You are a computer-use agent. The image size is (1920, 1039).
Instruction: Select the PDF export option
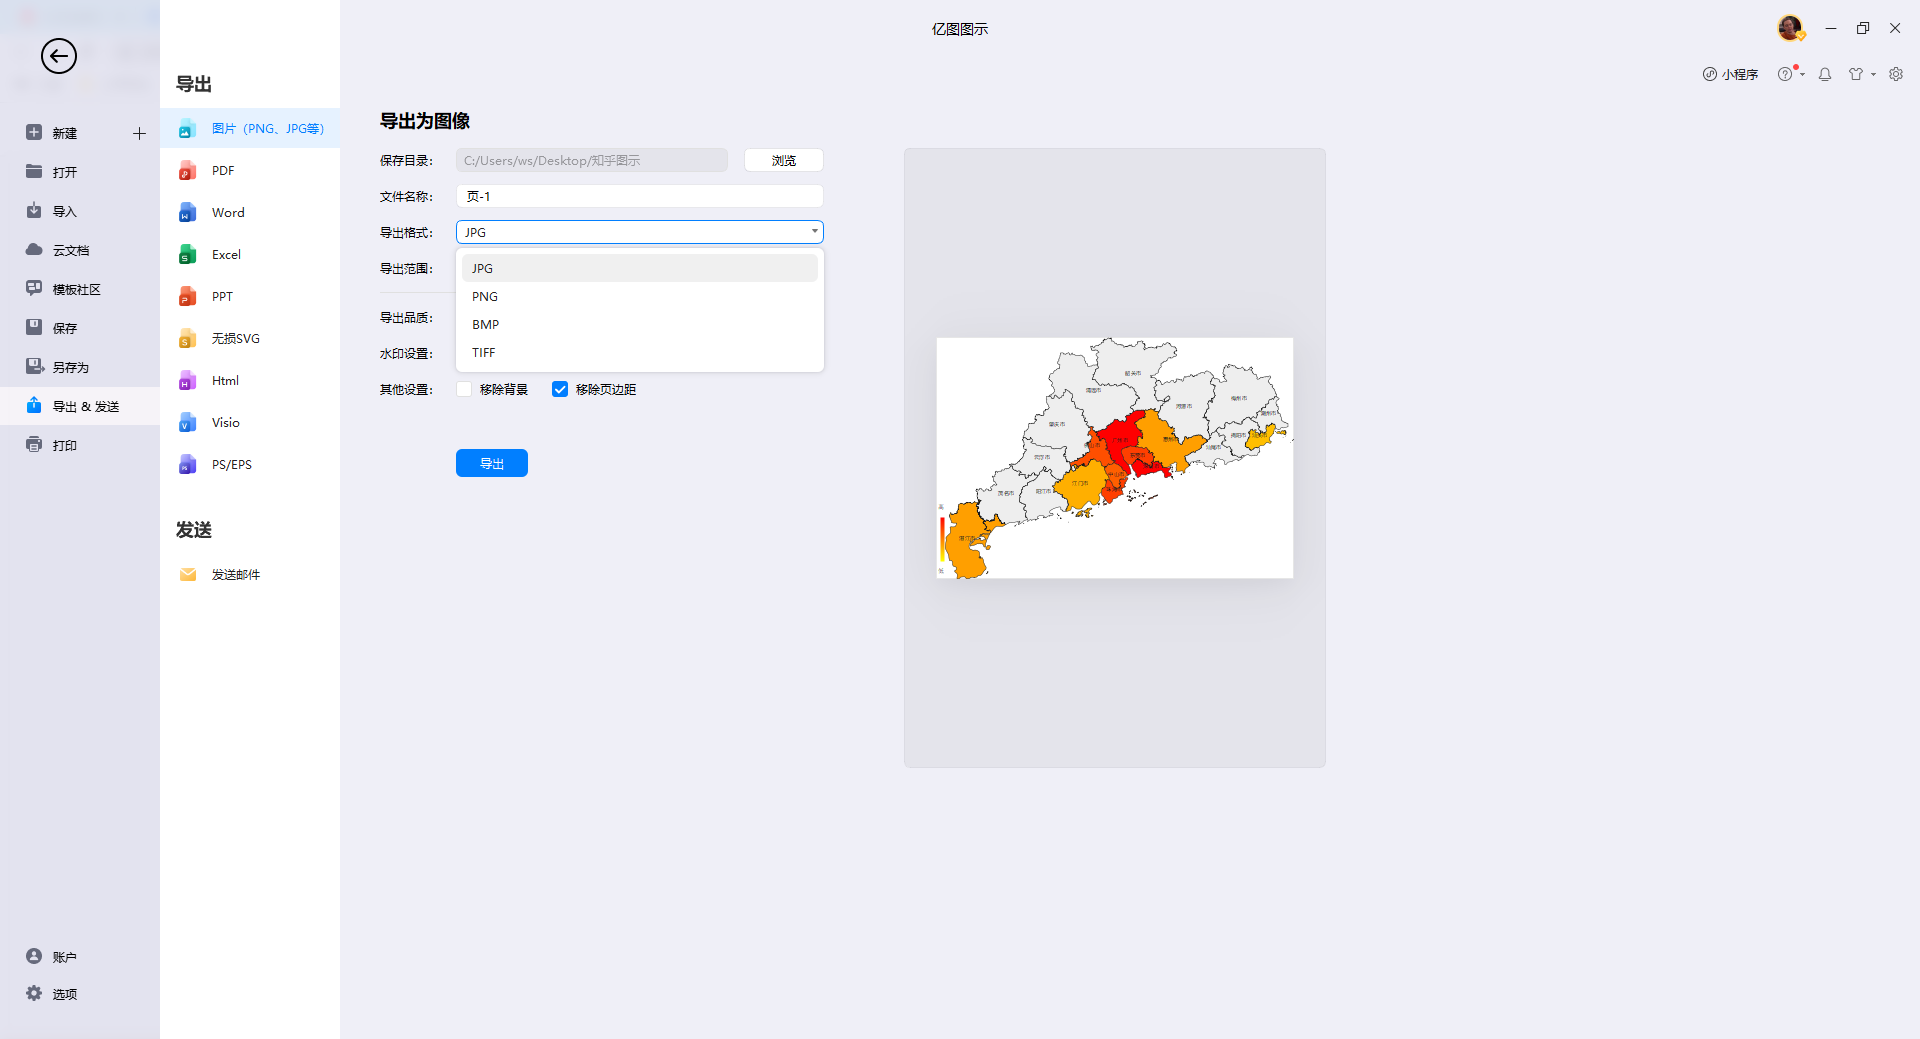[x=221, y=170]
